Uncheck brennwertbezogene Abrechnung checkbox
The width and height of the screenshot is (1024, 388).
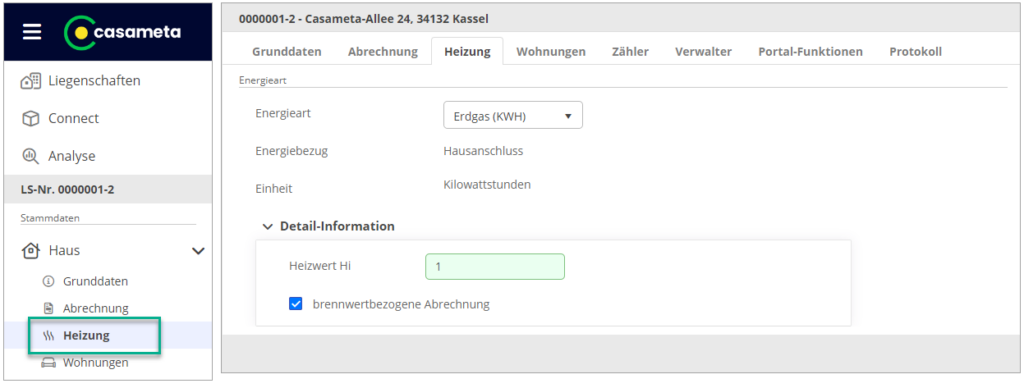(296, 304)
